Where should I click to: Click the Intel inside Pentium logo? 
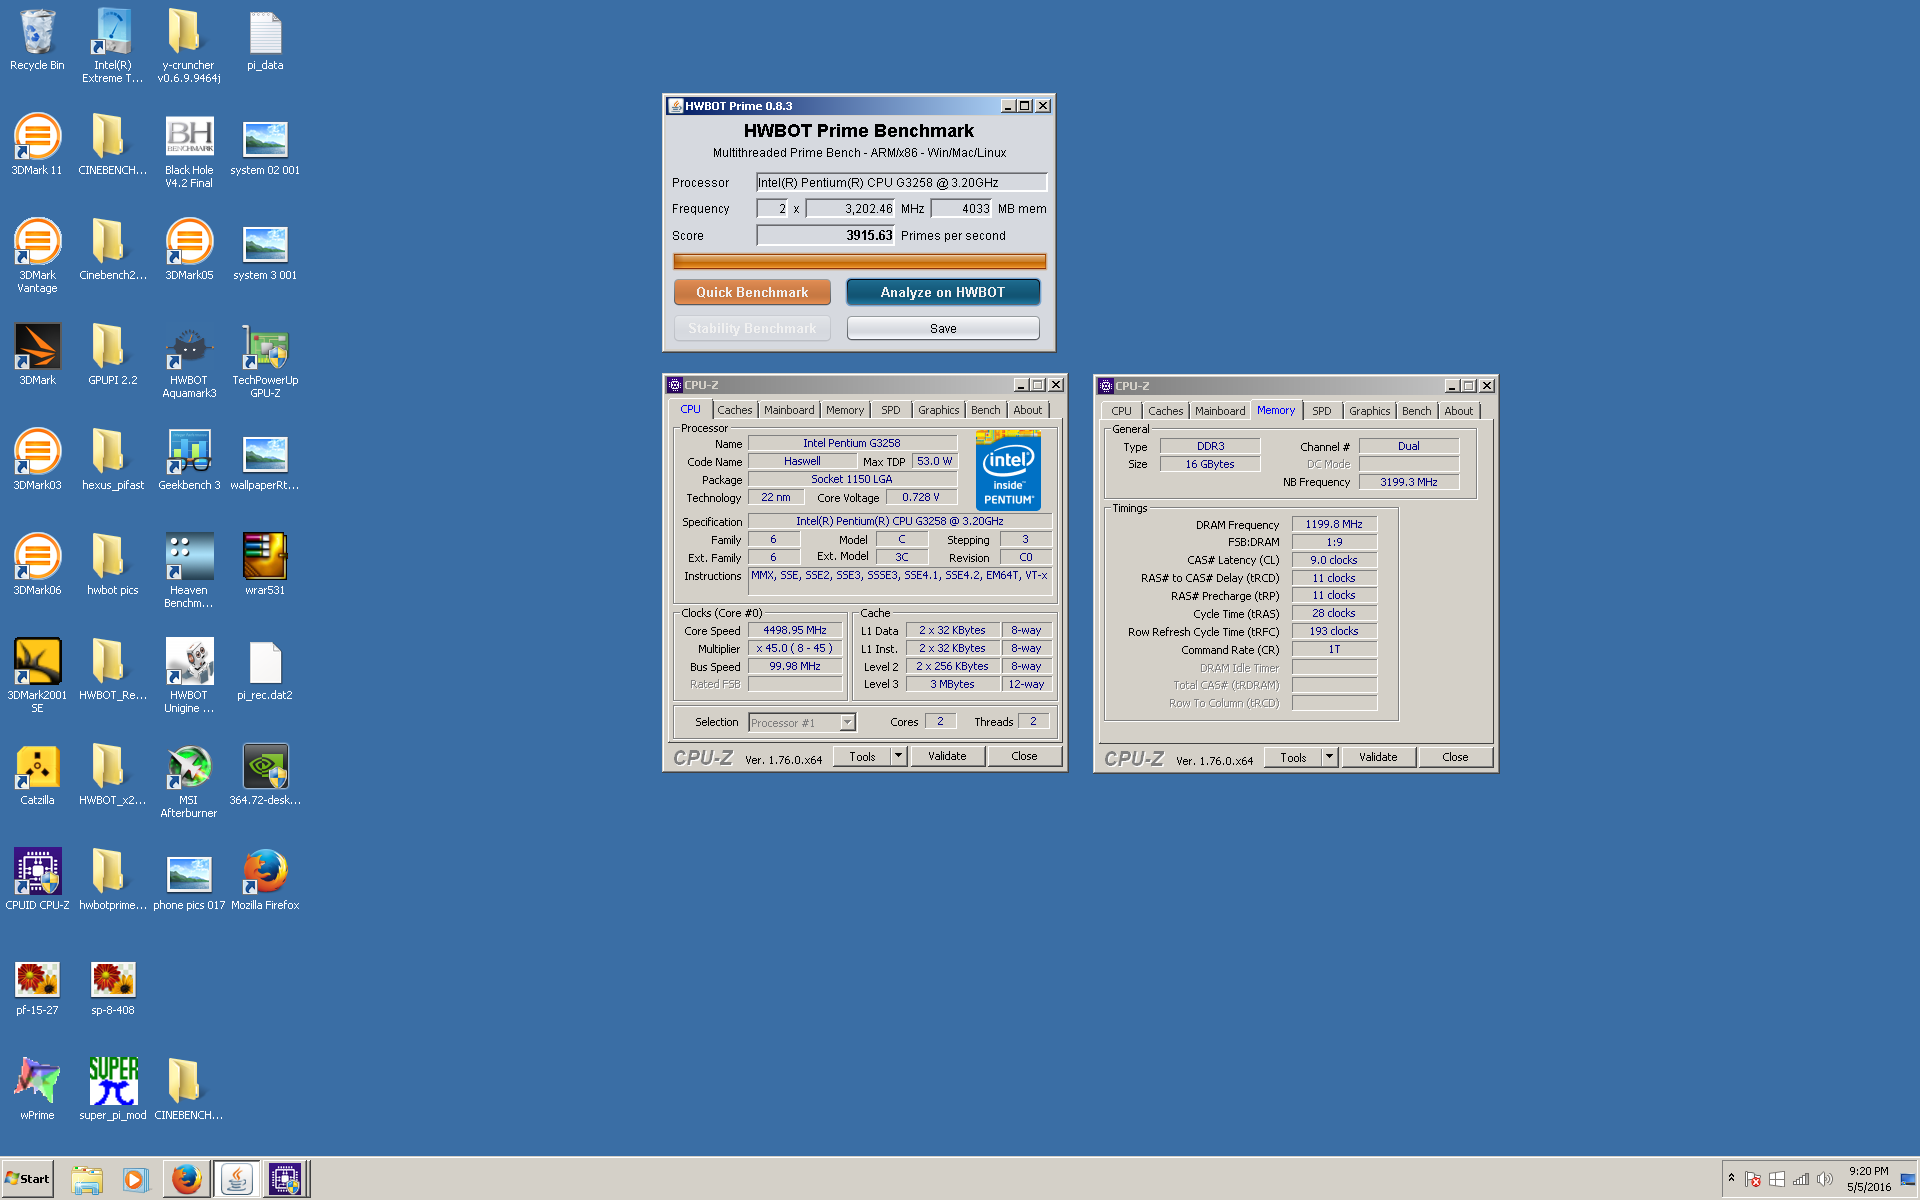tap(1008, 471)
